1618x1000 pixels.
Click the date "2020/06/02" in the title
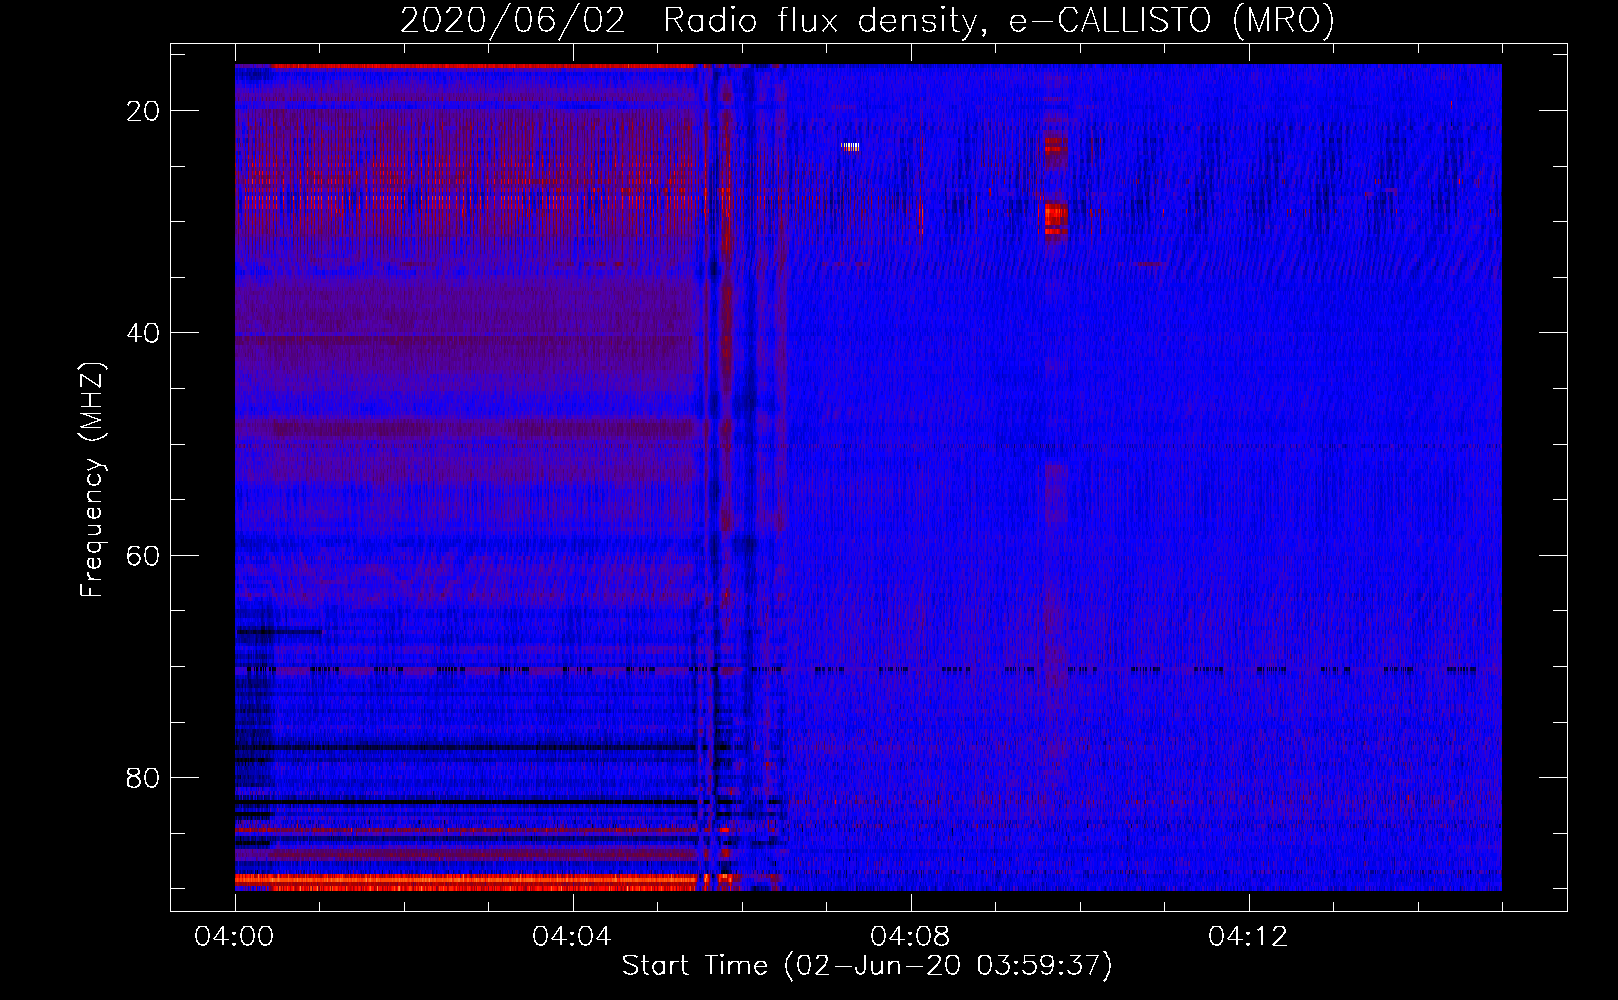point(512,21)
